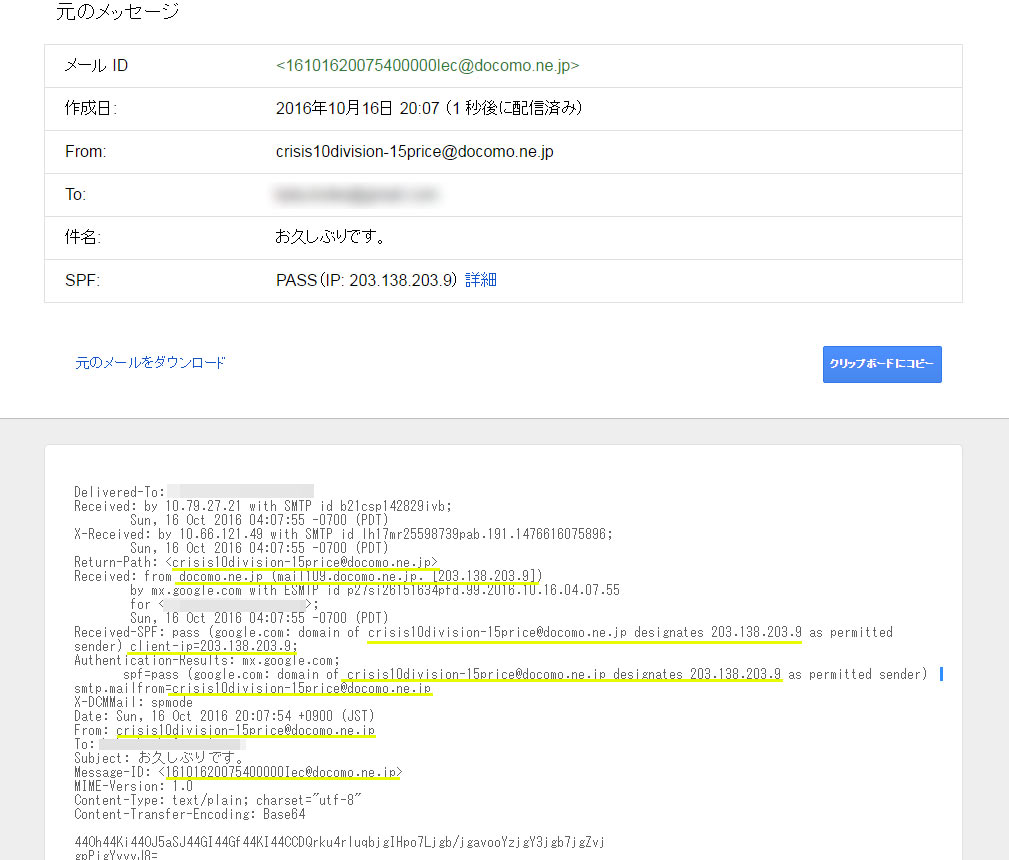Click the smtp.mailfrom= header line
This screenshot has height=860, width=1009.
coord(252,688)
